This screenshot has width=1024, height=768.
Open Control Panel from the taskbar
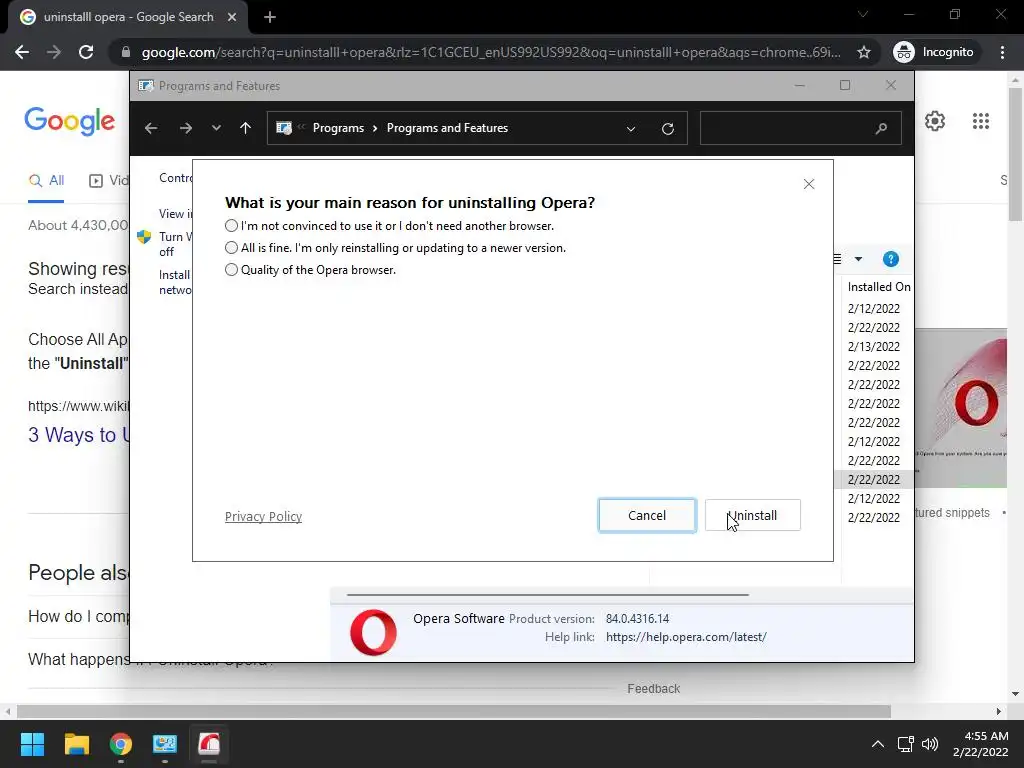tap(165, 744)
